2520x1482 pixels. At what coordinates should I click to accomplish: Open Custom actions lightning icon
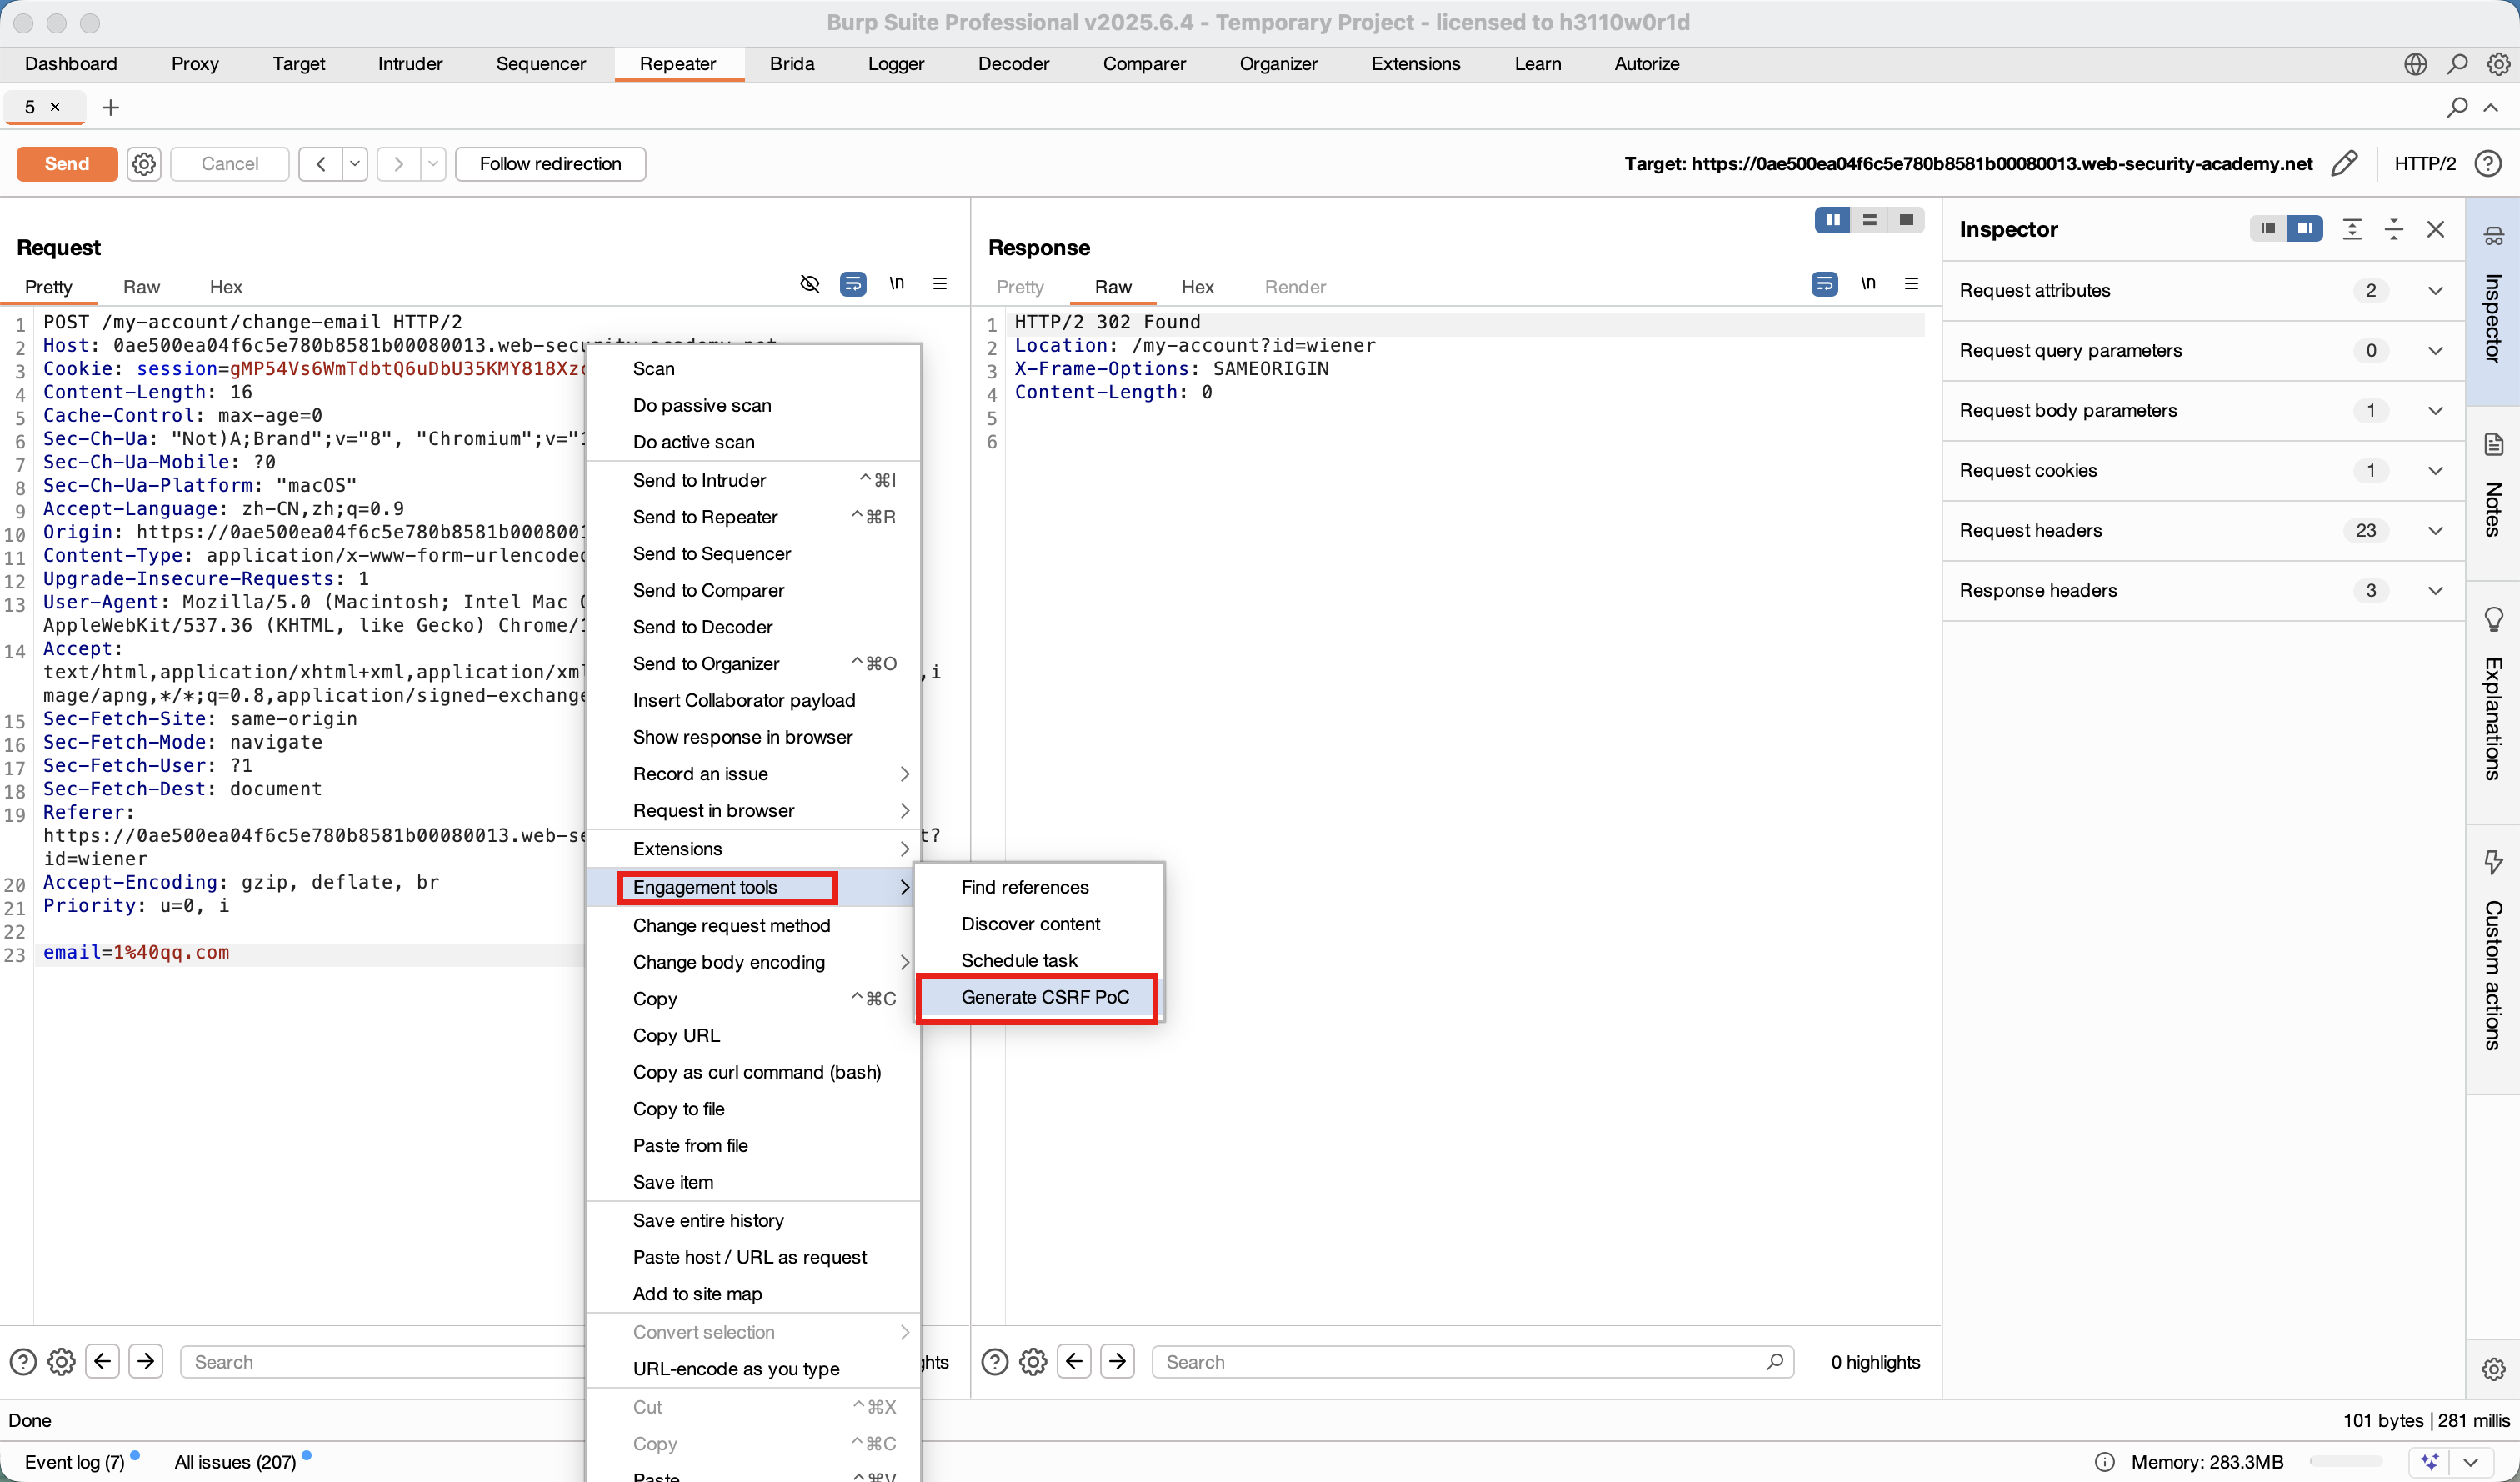pyautogui.click(x=2494, y=862)
